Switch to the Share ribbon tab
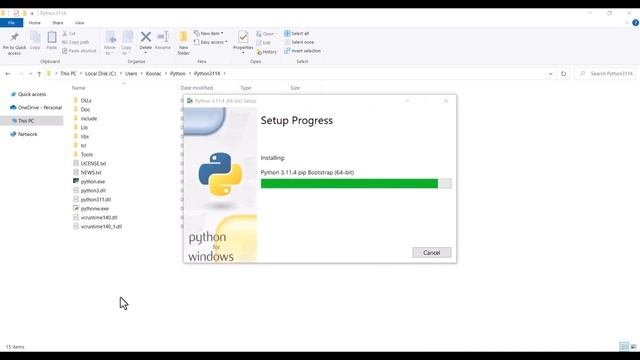This screenshot has width=640, height=360. point(58,23)
